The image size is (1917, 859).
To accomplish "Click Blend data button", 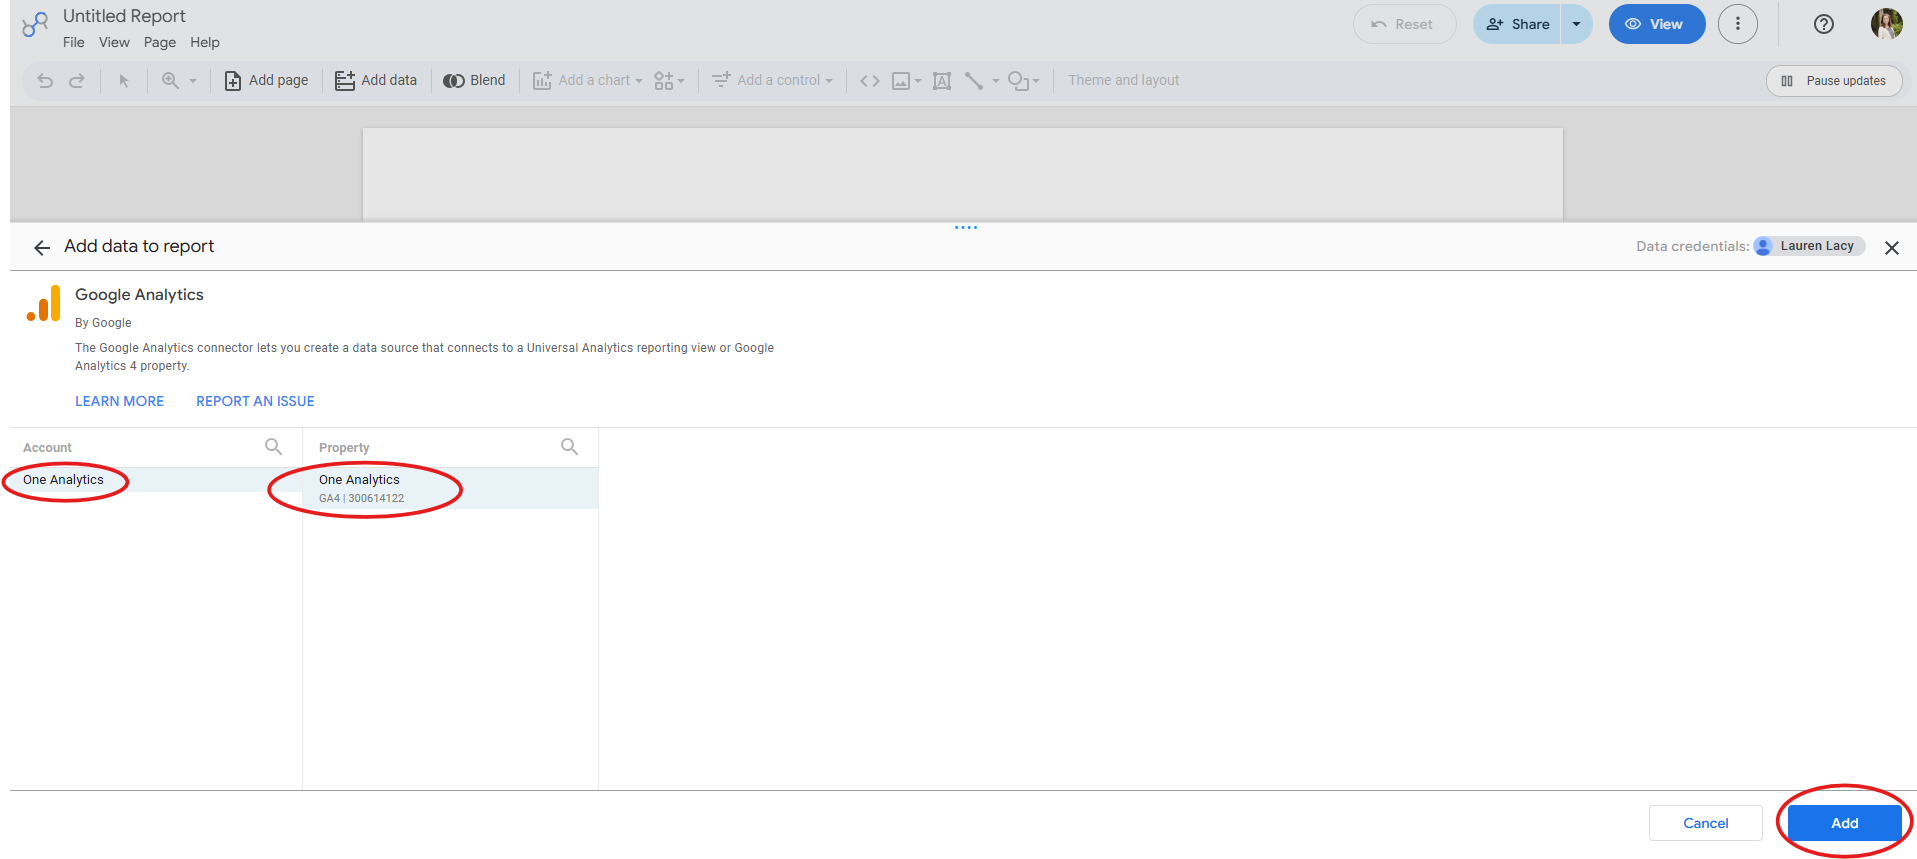I will [x=474, y=81].
